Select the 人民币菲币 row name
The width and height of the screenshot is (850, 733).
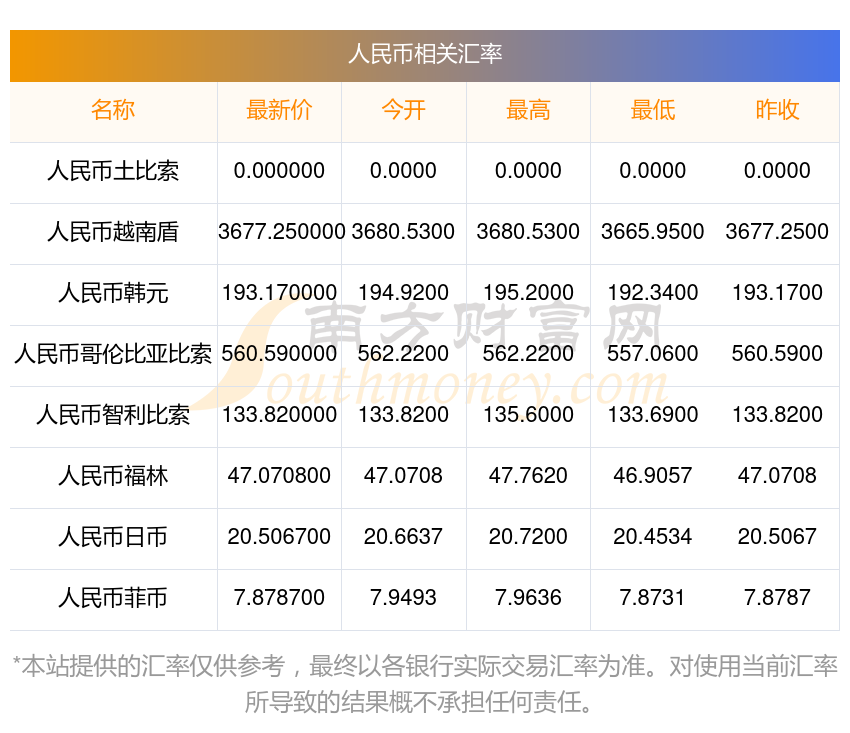tap(113, 598)
